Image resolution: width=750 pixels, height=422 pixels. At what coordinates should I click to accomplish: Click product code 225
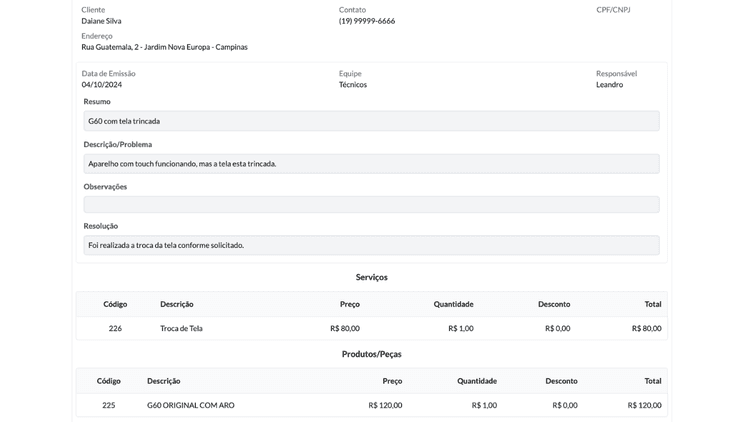coord(109,405)
